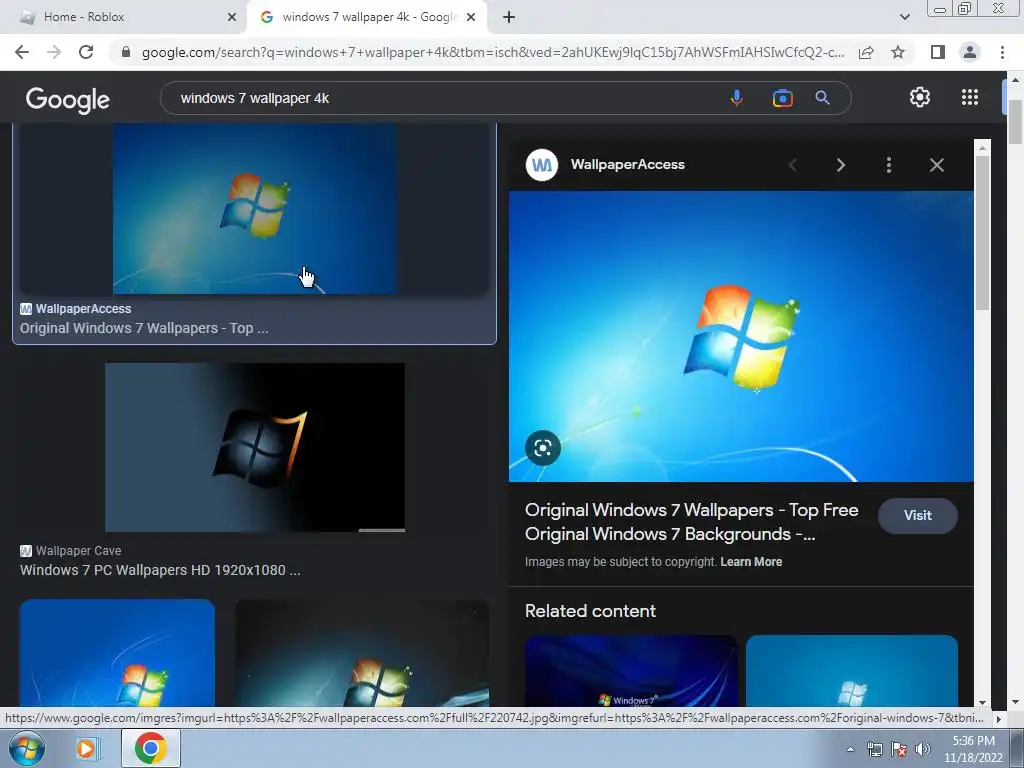Viewport: 1024px width, 768px height.
Task: Go forward in browser history
Action: point(54,52)
